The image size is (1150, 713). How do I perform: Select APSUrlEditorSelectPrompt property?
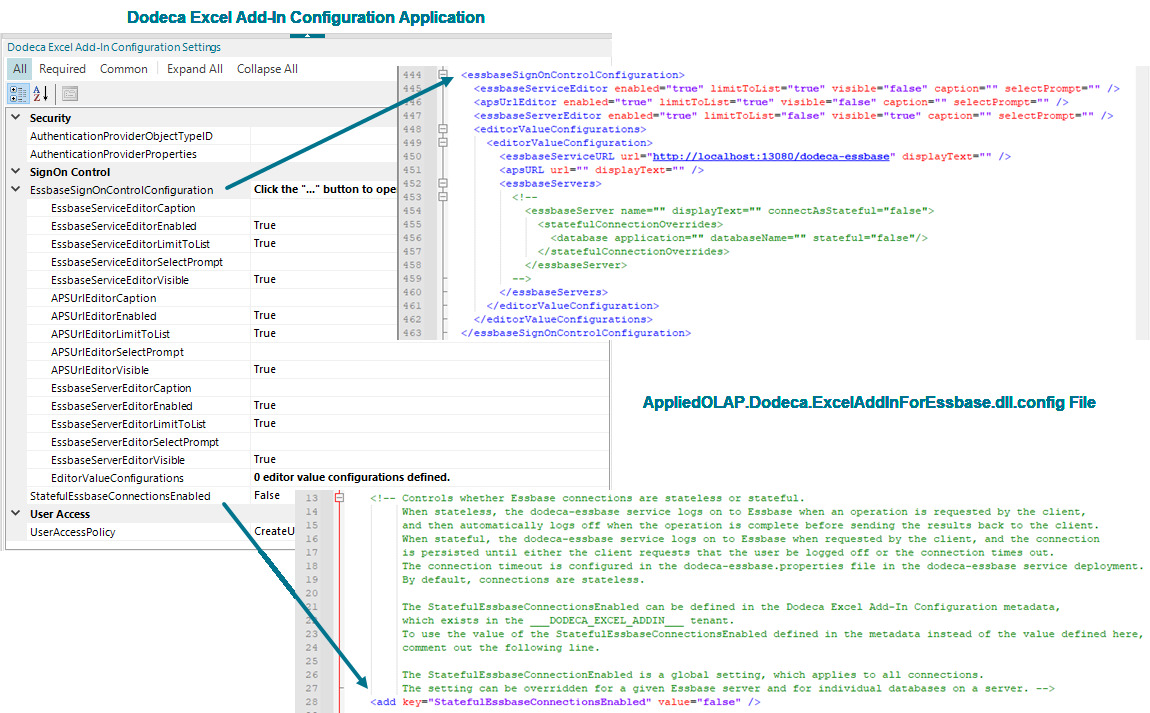pyautogui.click(x=117, y=352)
